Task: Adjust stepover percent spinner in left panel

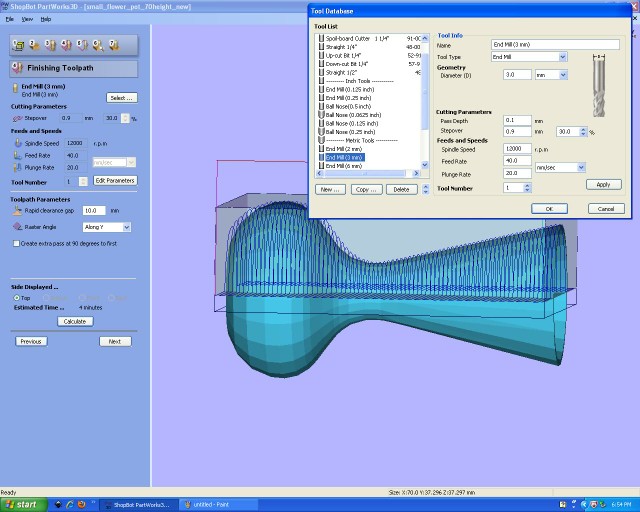Action: [x=125, y=118]
